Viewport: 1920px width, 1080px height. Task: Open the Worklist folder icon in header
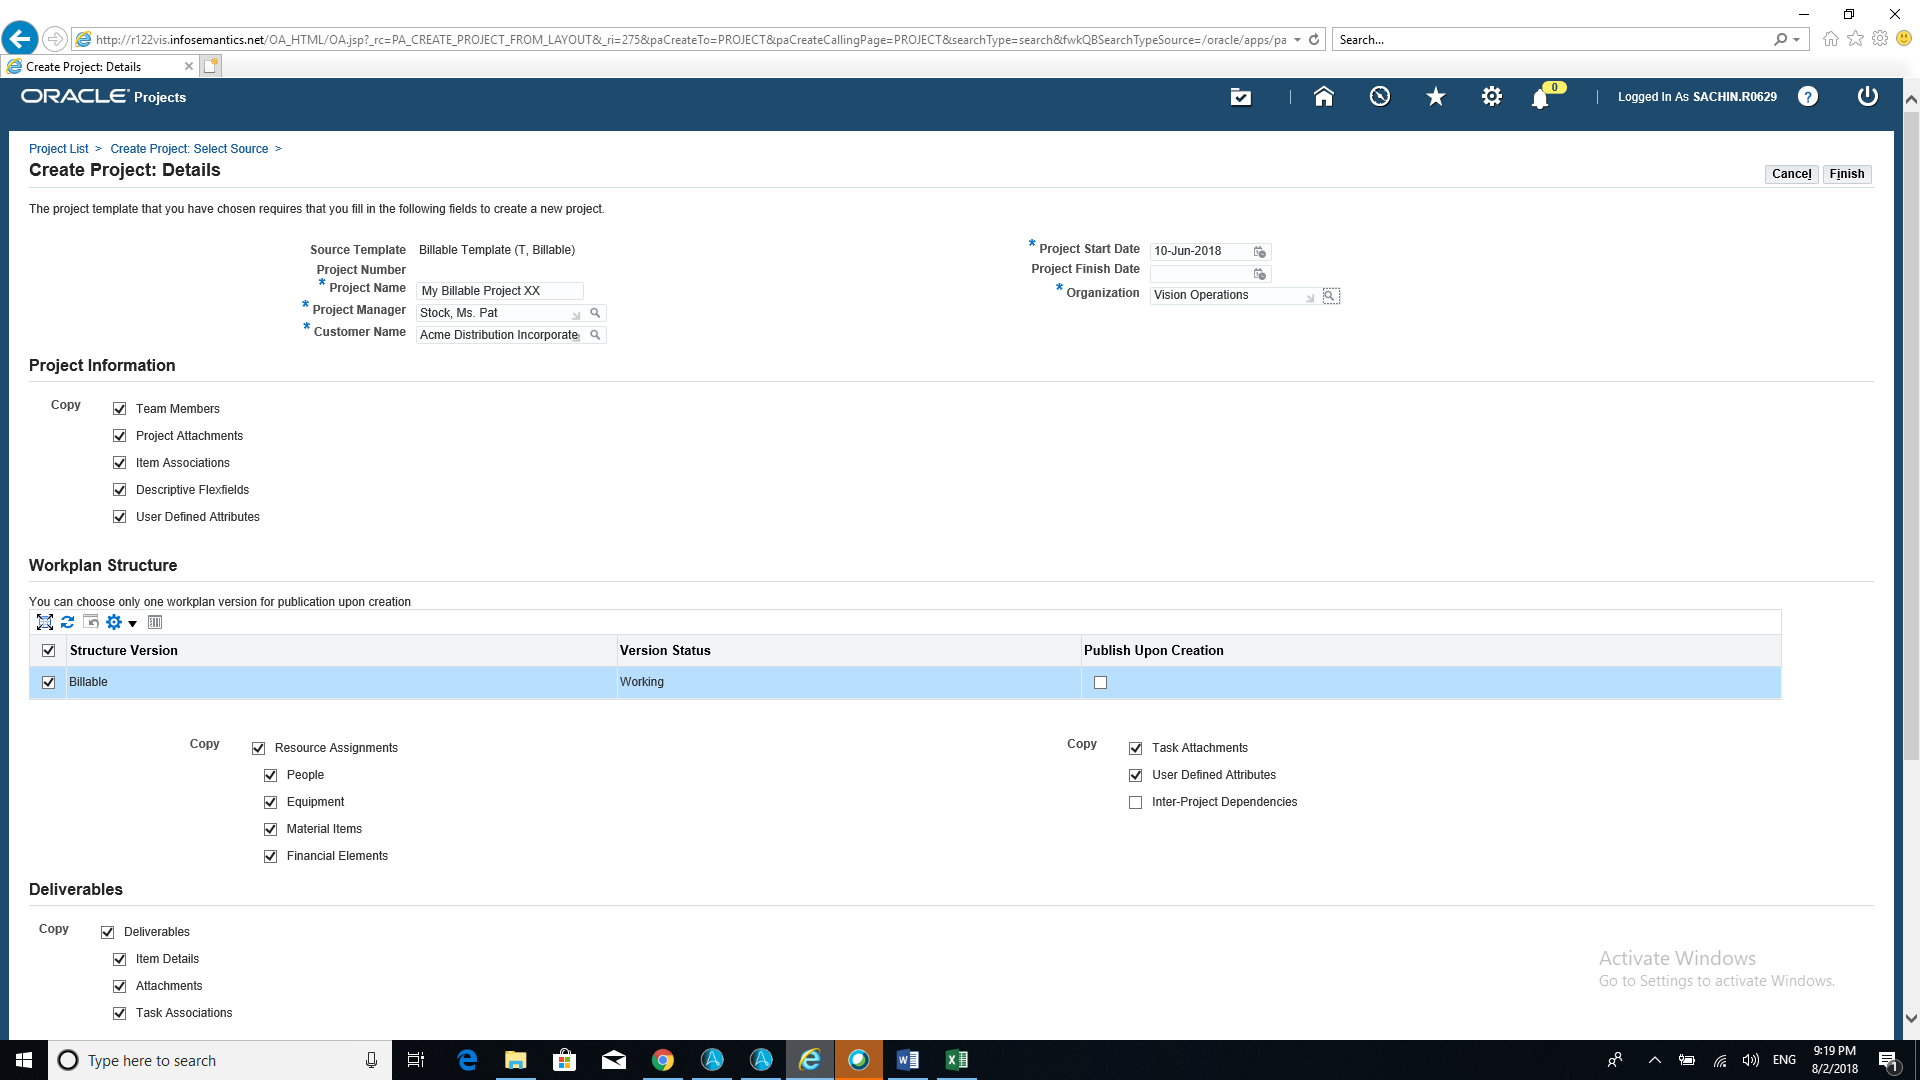[x=1240, y=97]
